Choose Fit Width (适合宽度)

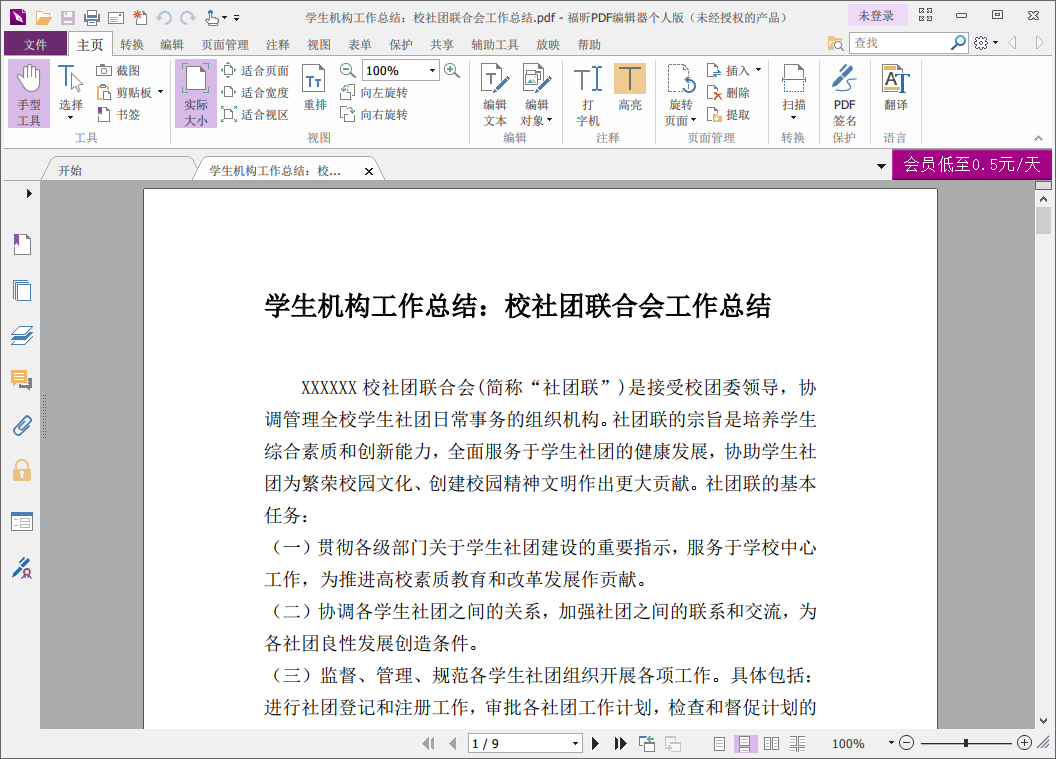255,92
